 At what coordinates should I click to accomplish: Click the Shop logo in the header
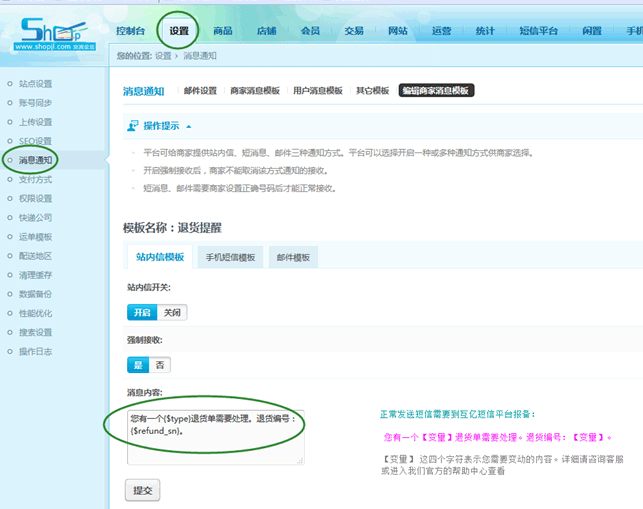(50, 30)
